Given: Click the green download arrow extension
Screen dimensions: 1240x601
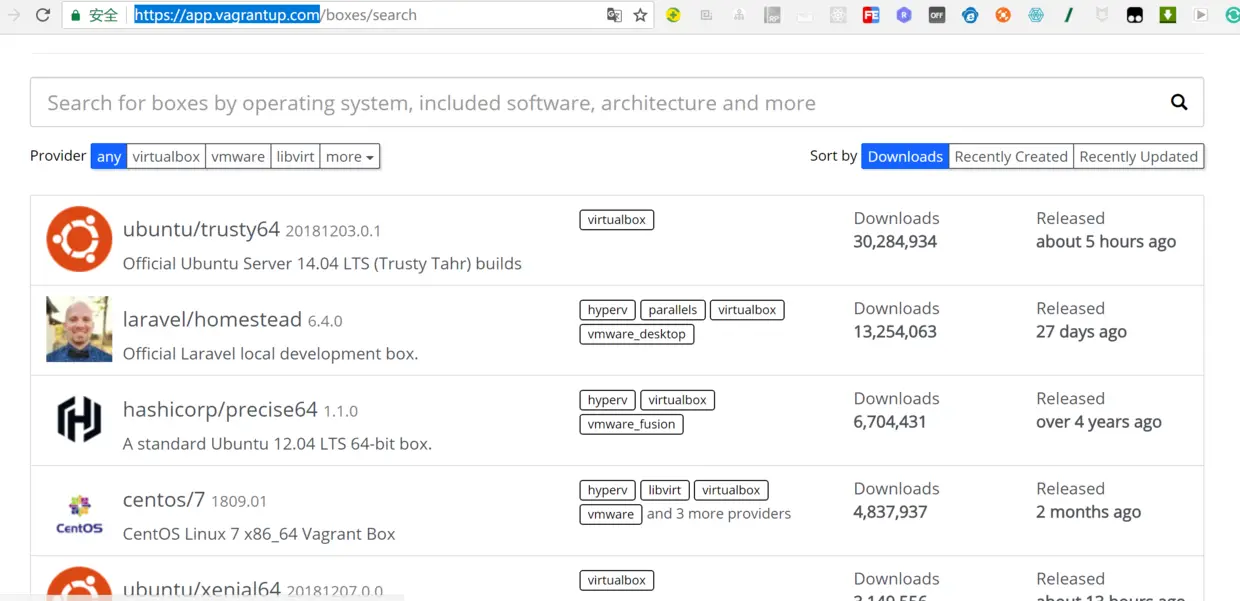Looking at the screenshot, I should click(x=1168, y=15).
